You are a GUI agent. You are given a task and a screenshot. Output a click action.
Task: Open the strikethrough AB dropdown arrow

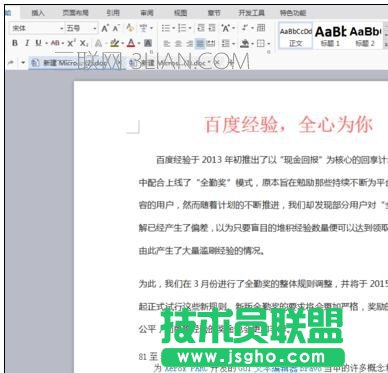click(x=62, y=43)
